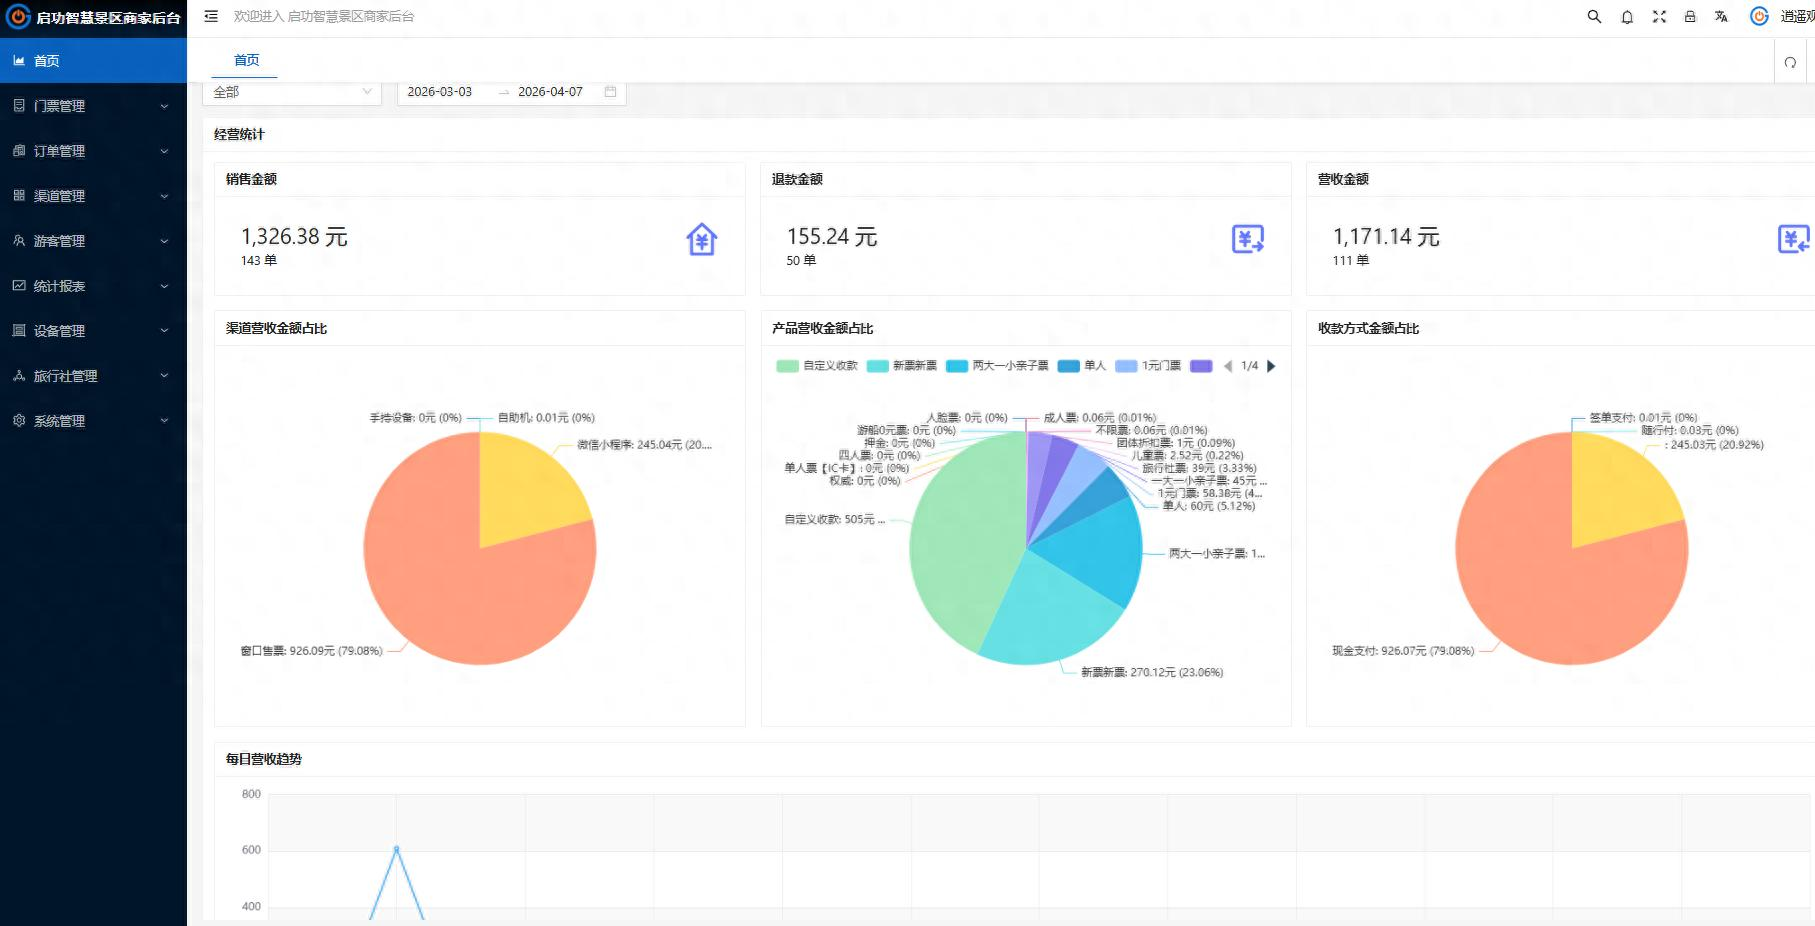Viewport: 1815px width, 926px height.
Task: Click the 游客管理 visitor icon
Action: (19, 240)
